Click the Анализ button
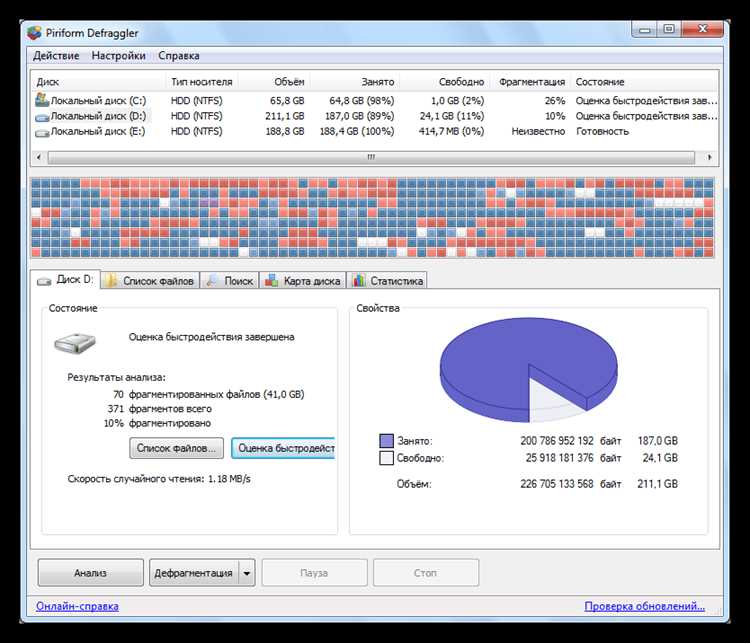 tap(90, 573)
